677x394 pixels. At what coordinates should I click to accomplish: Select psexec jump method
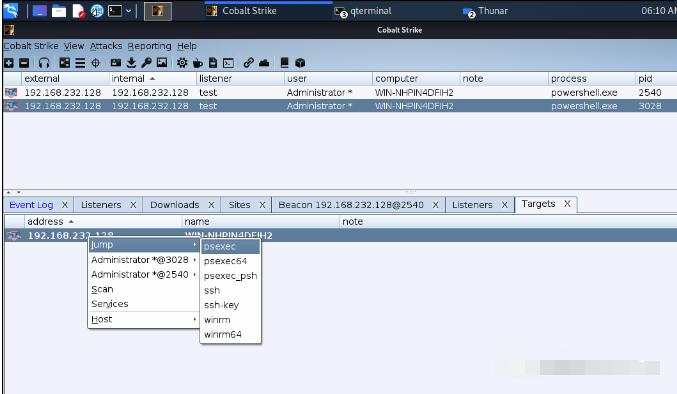click(231, 246)
